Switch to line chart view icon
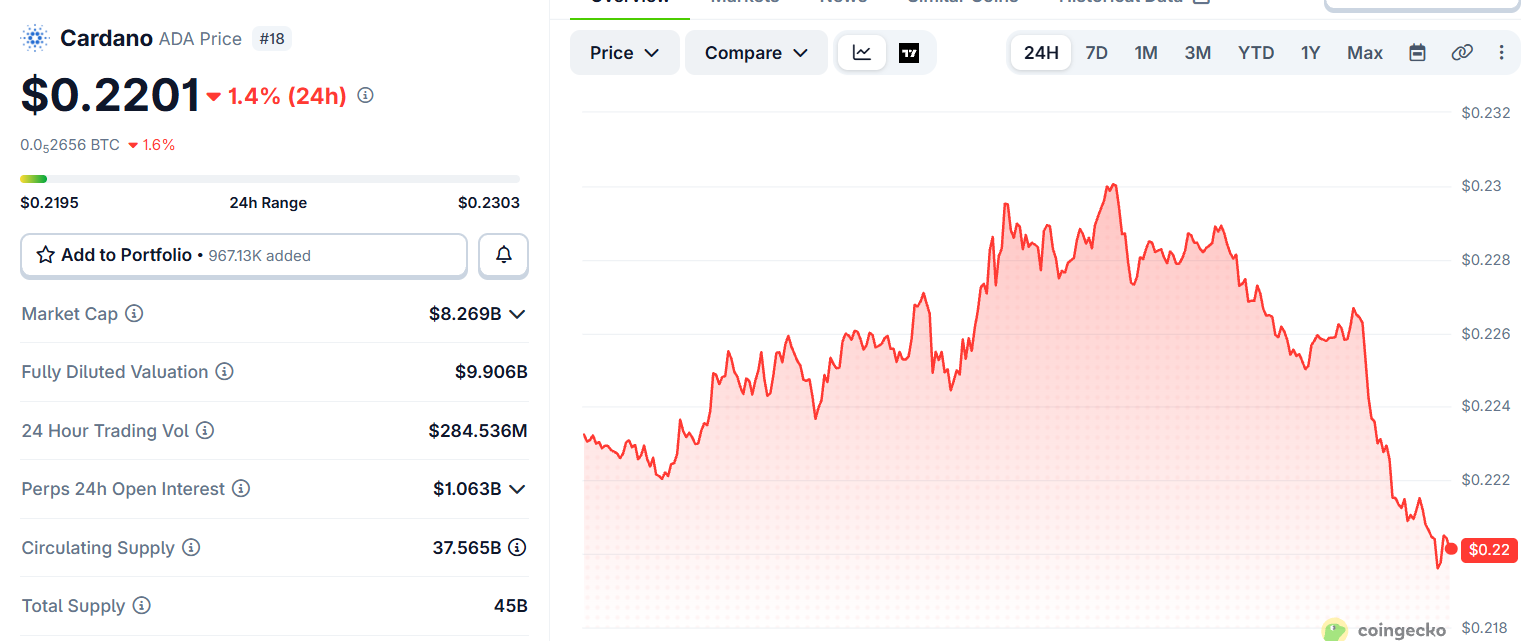This screenshot has width=1532, height=641. tap(862, 53)
